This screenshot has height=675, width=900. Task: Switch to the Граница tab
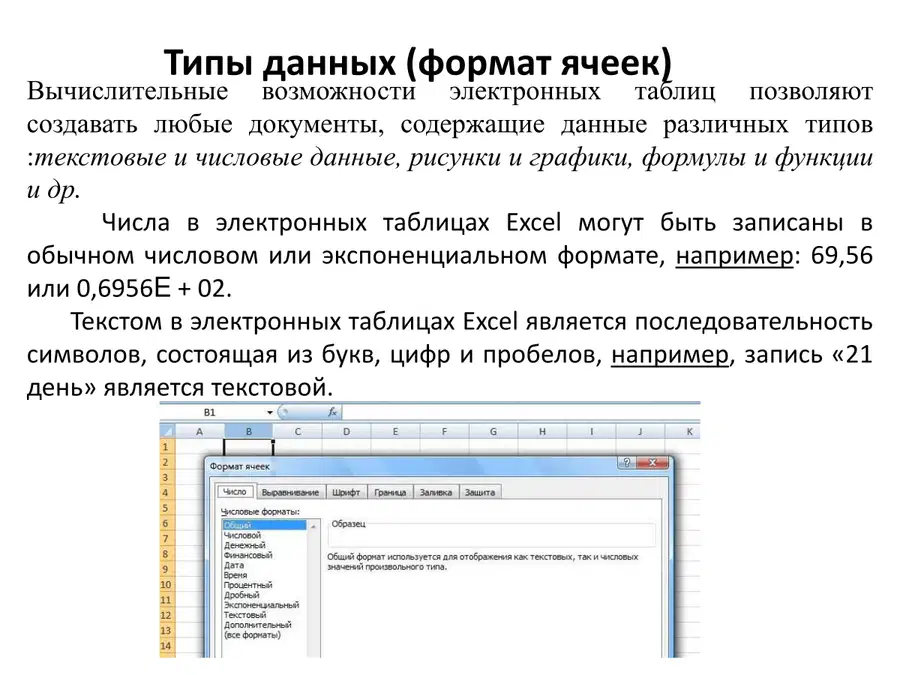(x=390, y=492)
